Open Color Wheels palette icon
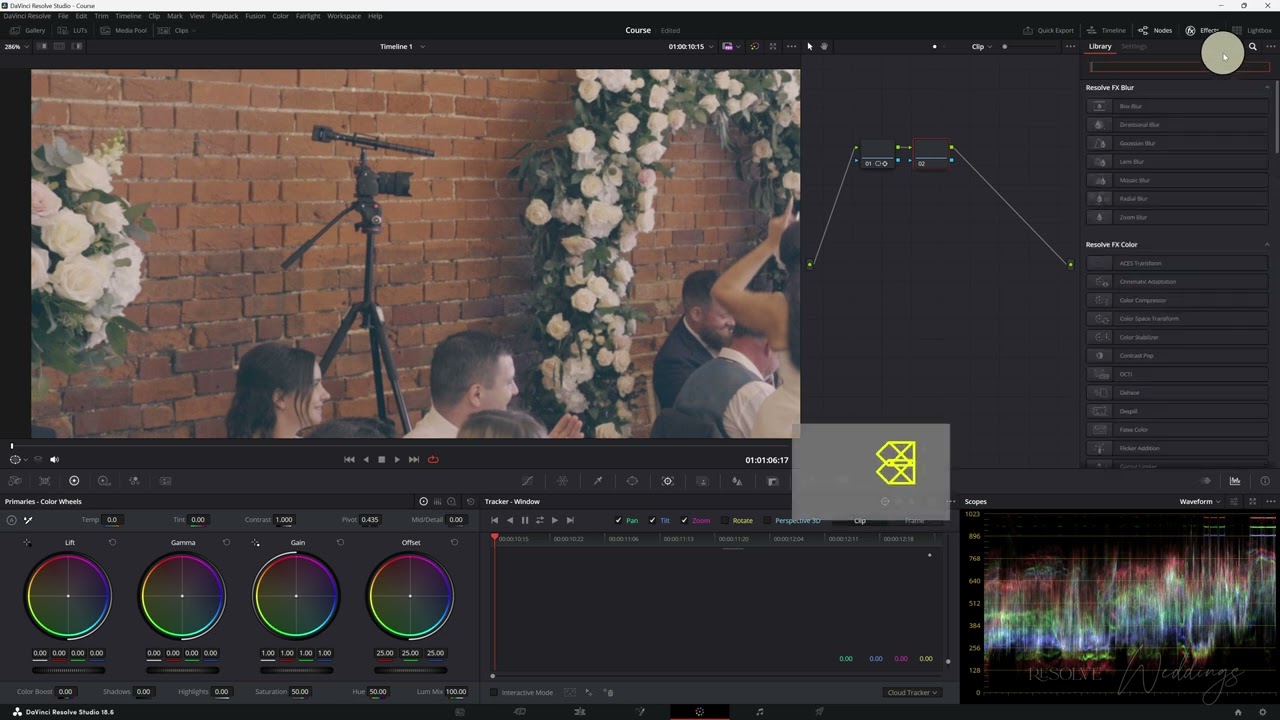This screenshot has width=1280, height=720. pyautogui.click(x=74, y=481)
